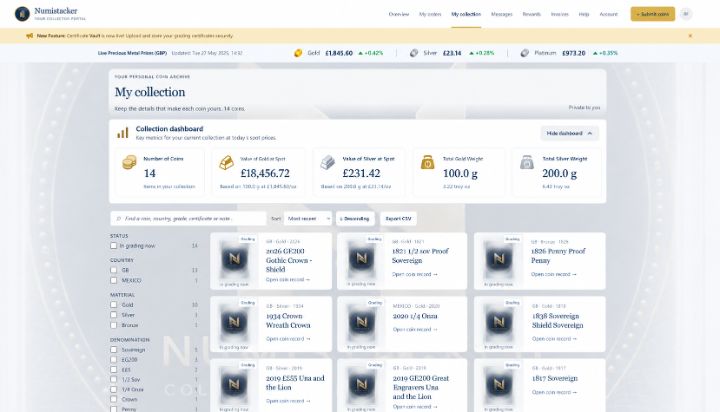
Task: Open the 1838 Sovereign Shield Sovereign thumbnail
Action: click(499, 323)
